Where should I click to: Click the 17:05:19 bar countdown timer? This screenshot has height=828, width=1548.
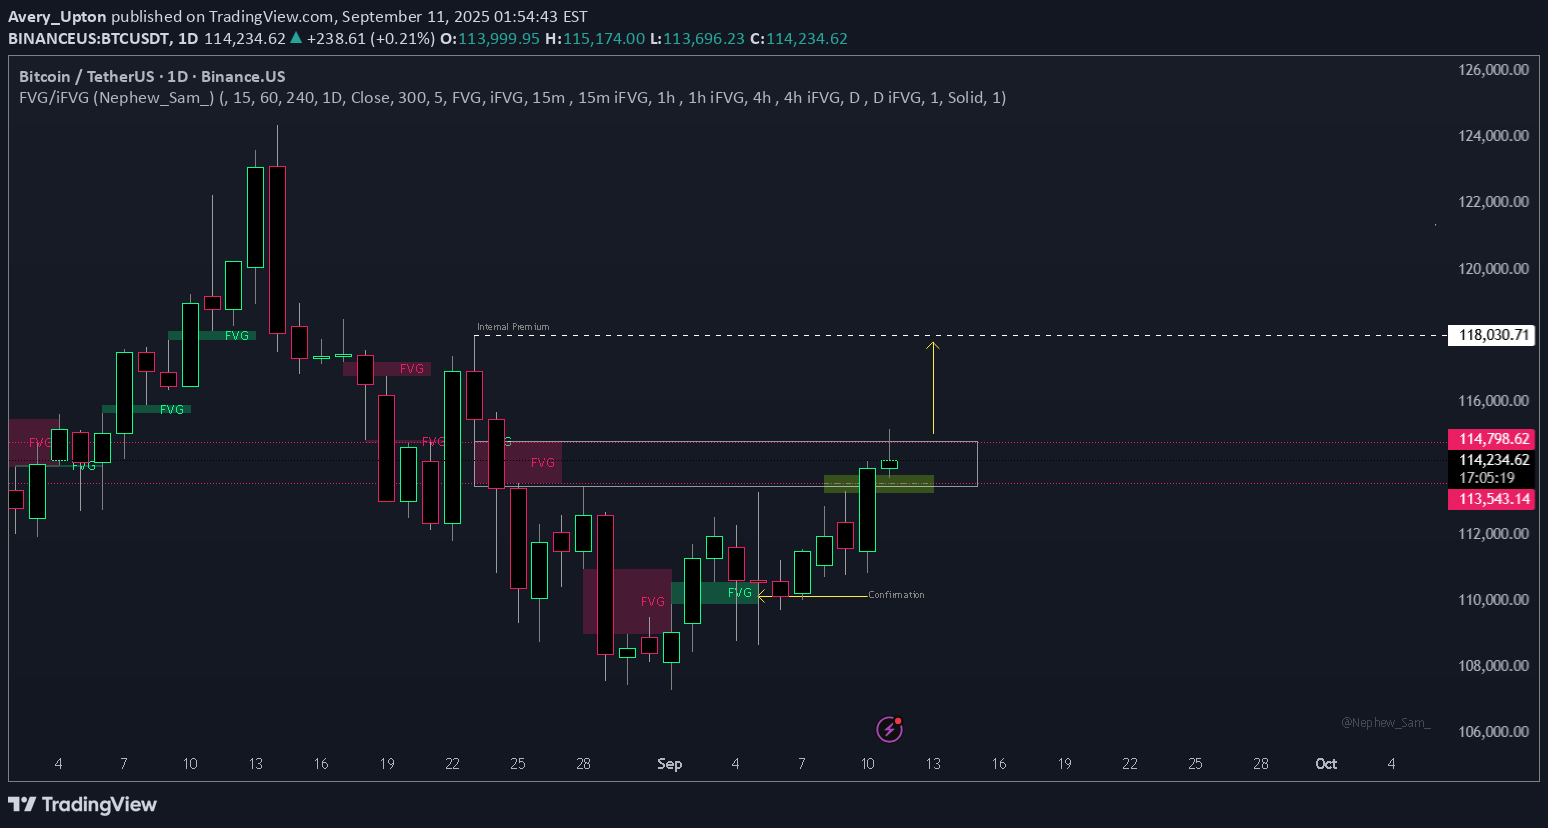point(1487,478)
